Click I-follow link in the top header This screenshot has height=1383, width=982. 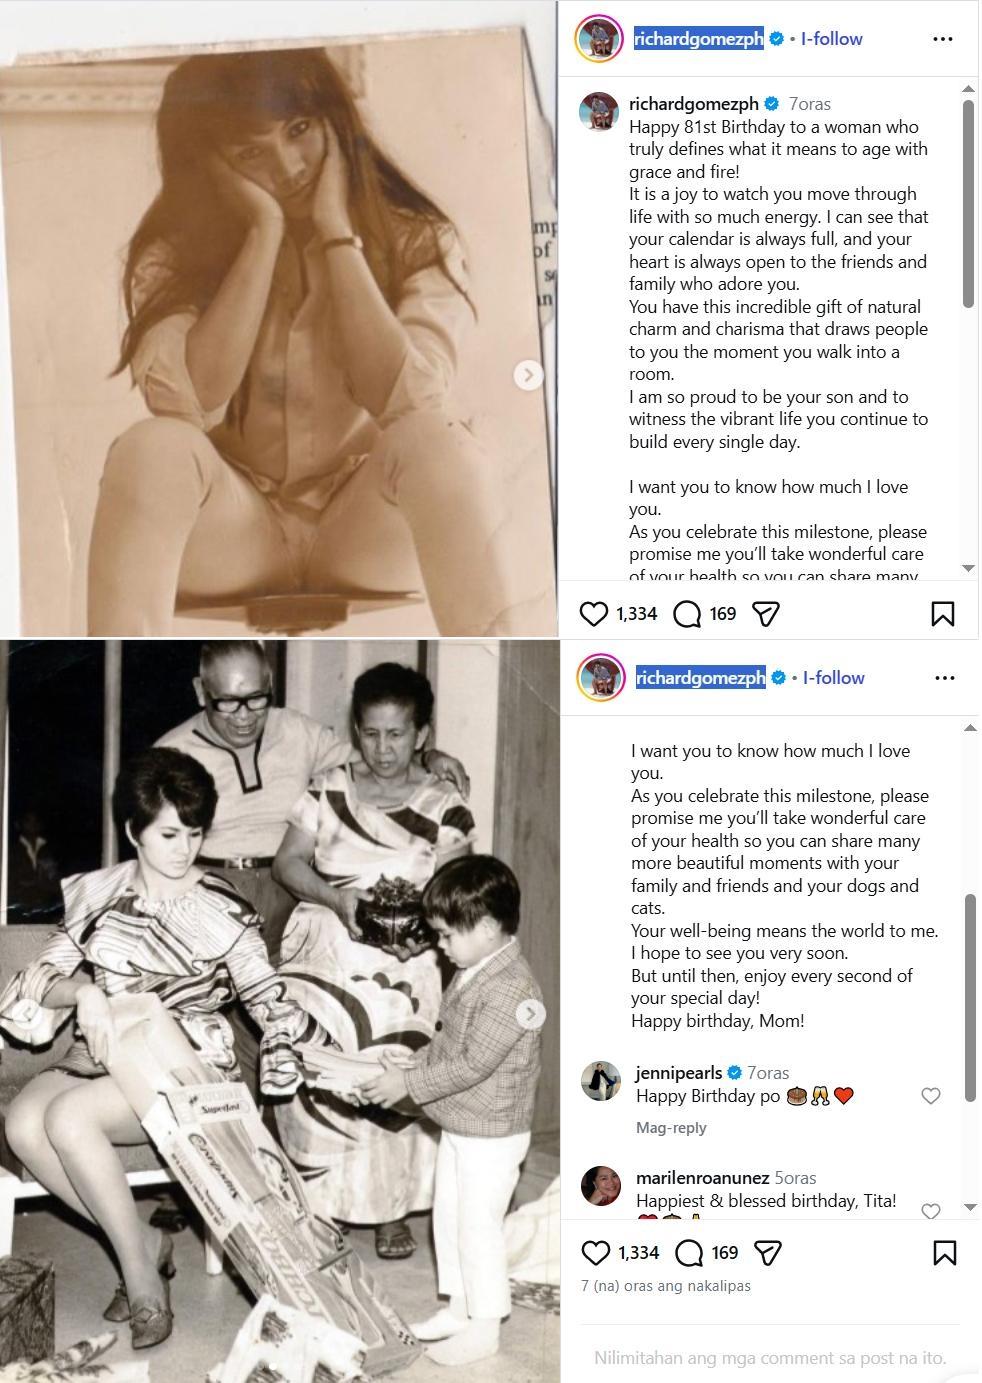pos(831,39)
